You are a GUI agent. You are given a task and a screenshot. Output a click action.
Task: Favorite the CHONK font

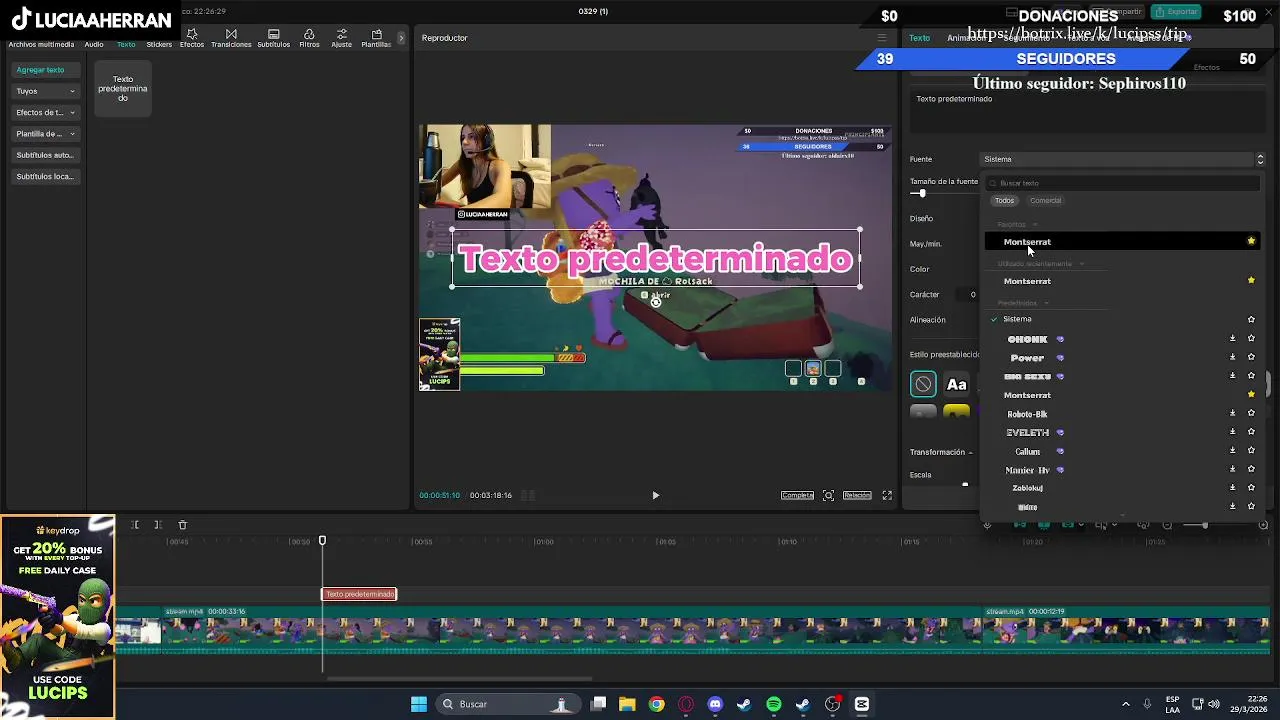(1251, 339)
